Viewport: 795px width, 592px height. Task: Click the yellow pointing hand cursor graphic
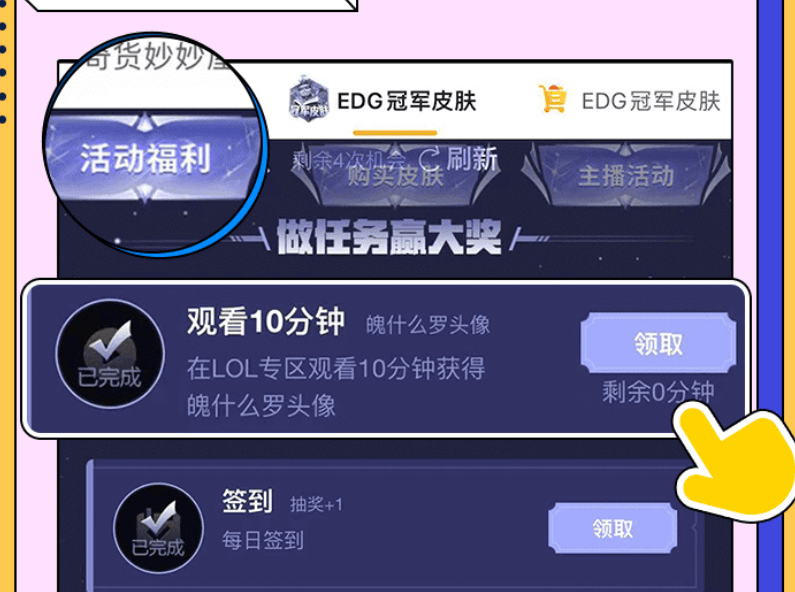coord(735,460)
